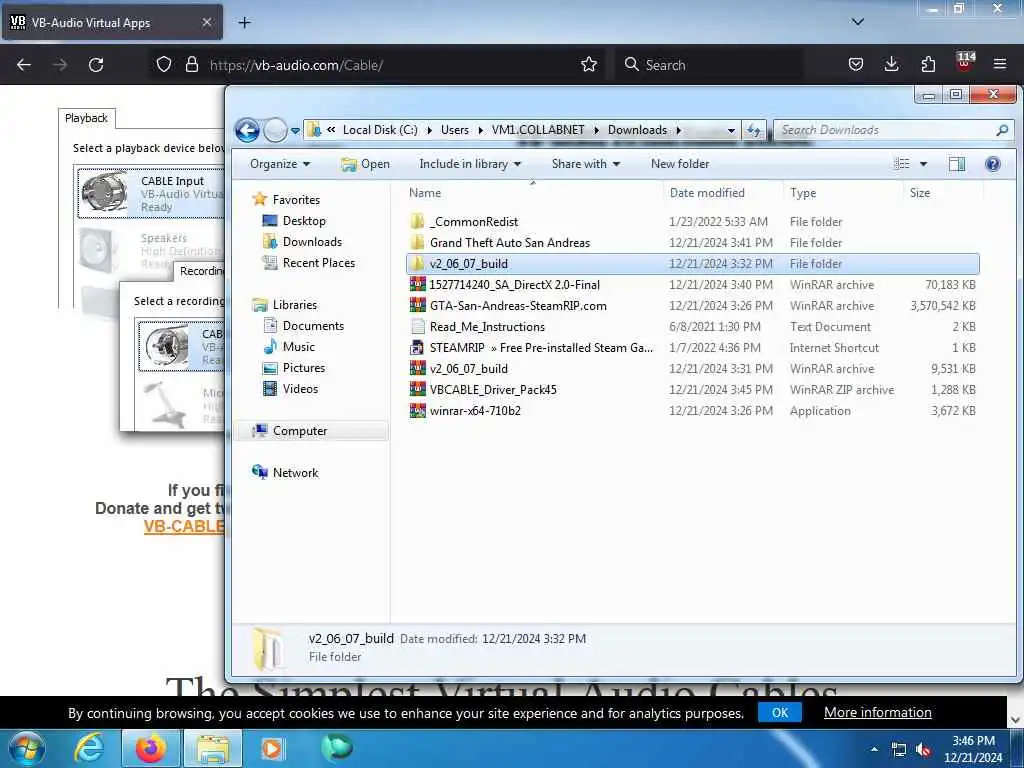
Task: Click Open in the Explorer toolbar
Action: pos(365,164)
